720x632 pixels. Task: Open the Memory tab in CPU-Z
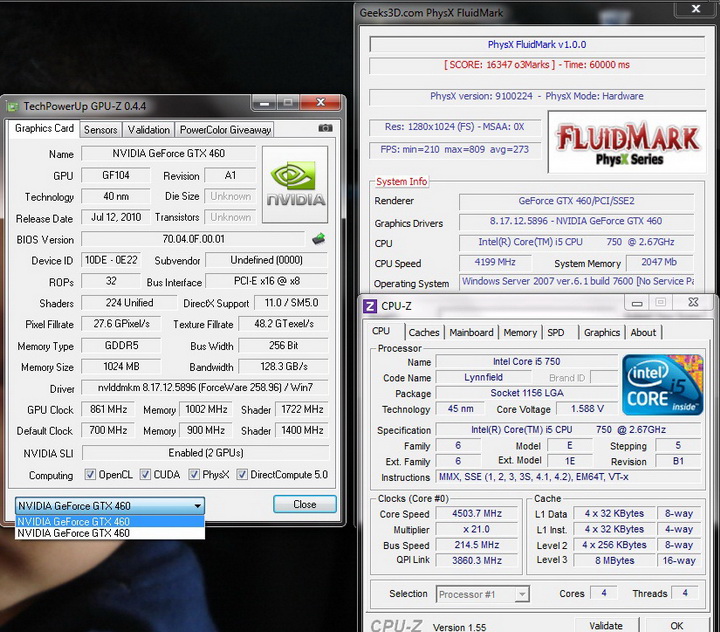point(520,333)
